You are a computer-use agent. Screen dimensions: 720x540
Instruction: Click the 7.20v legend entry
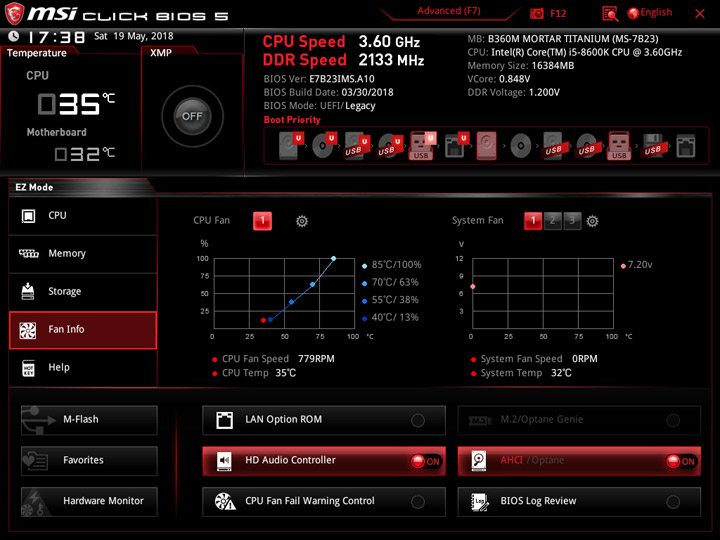click(636, 265)
